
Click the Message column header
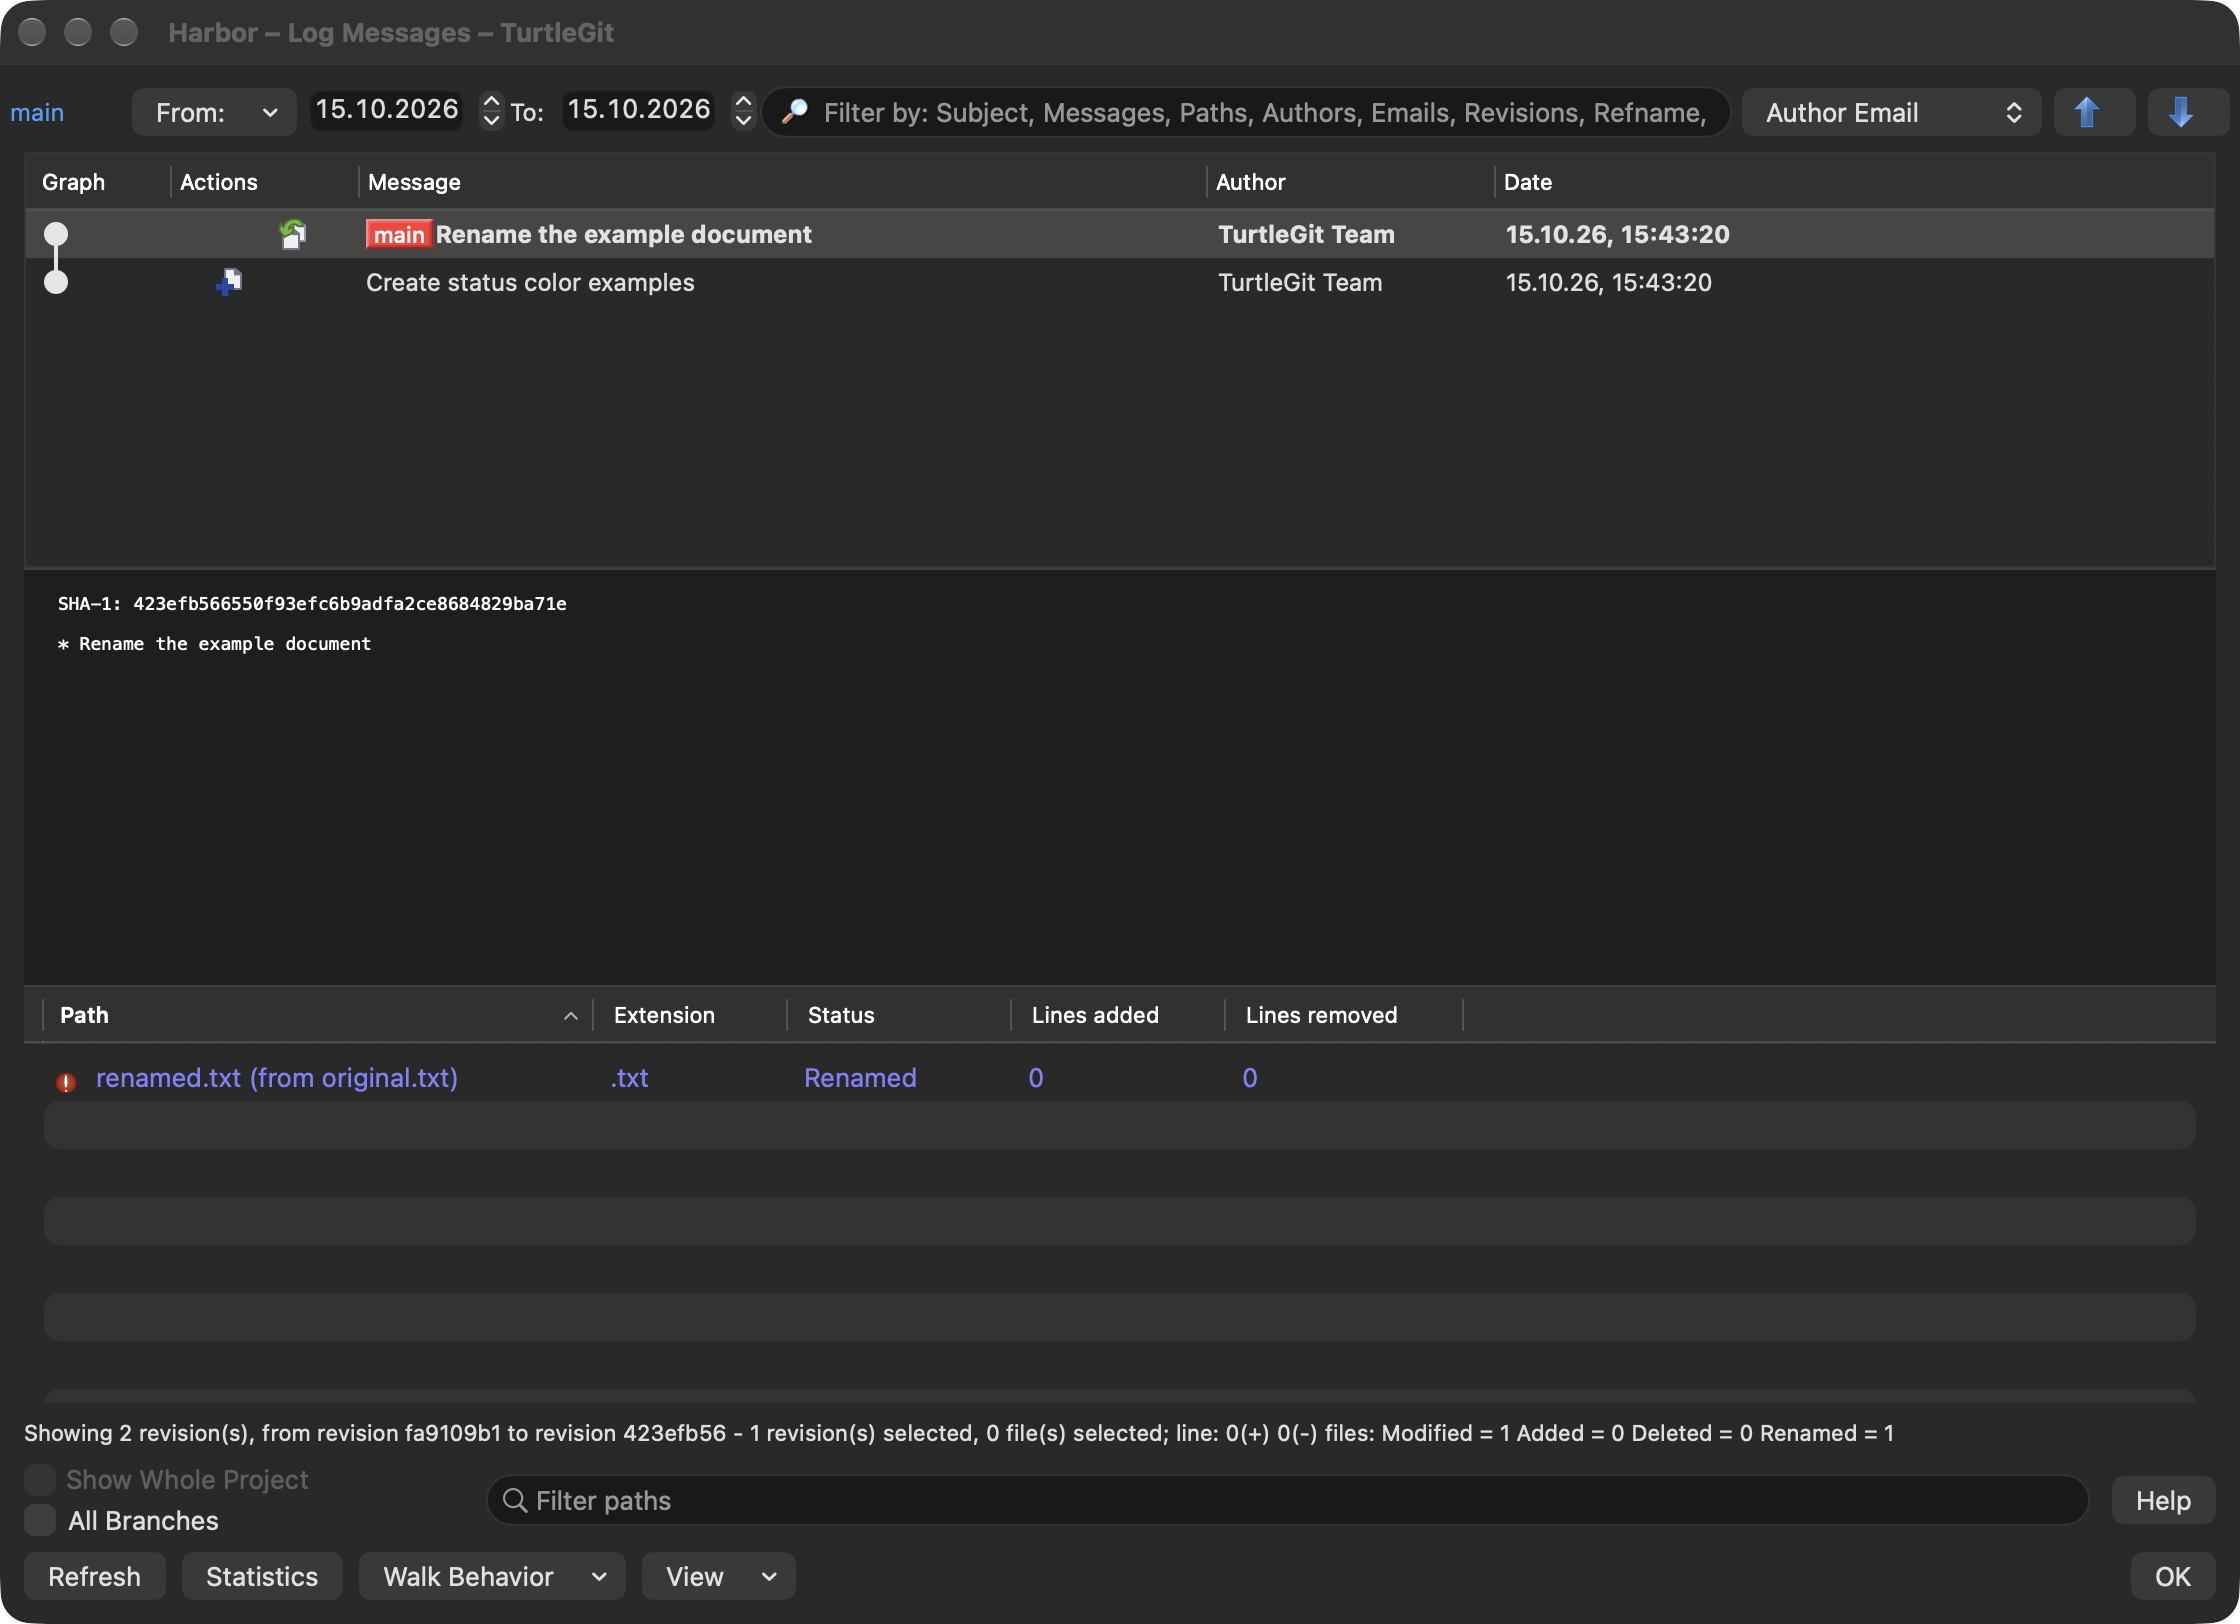tap(782, 182)
